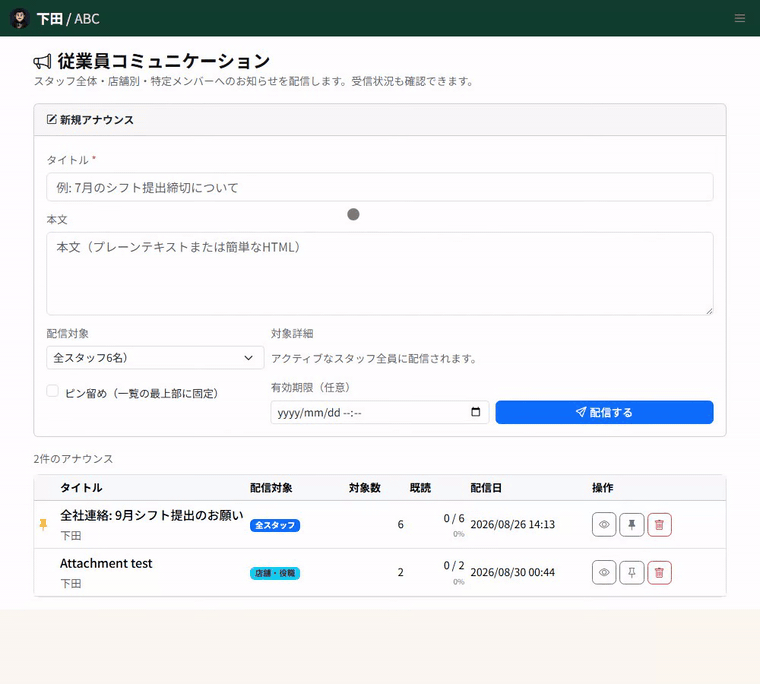Delete the Attachment test announcement
The width and height of the screenshot is (760, 684).
tap(659, 573)
